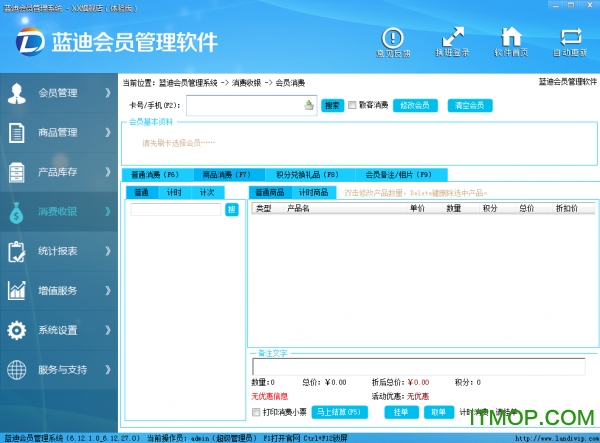Click the 取单 button
Viewport: 600px width, 443px height.
coord(439,412)
